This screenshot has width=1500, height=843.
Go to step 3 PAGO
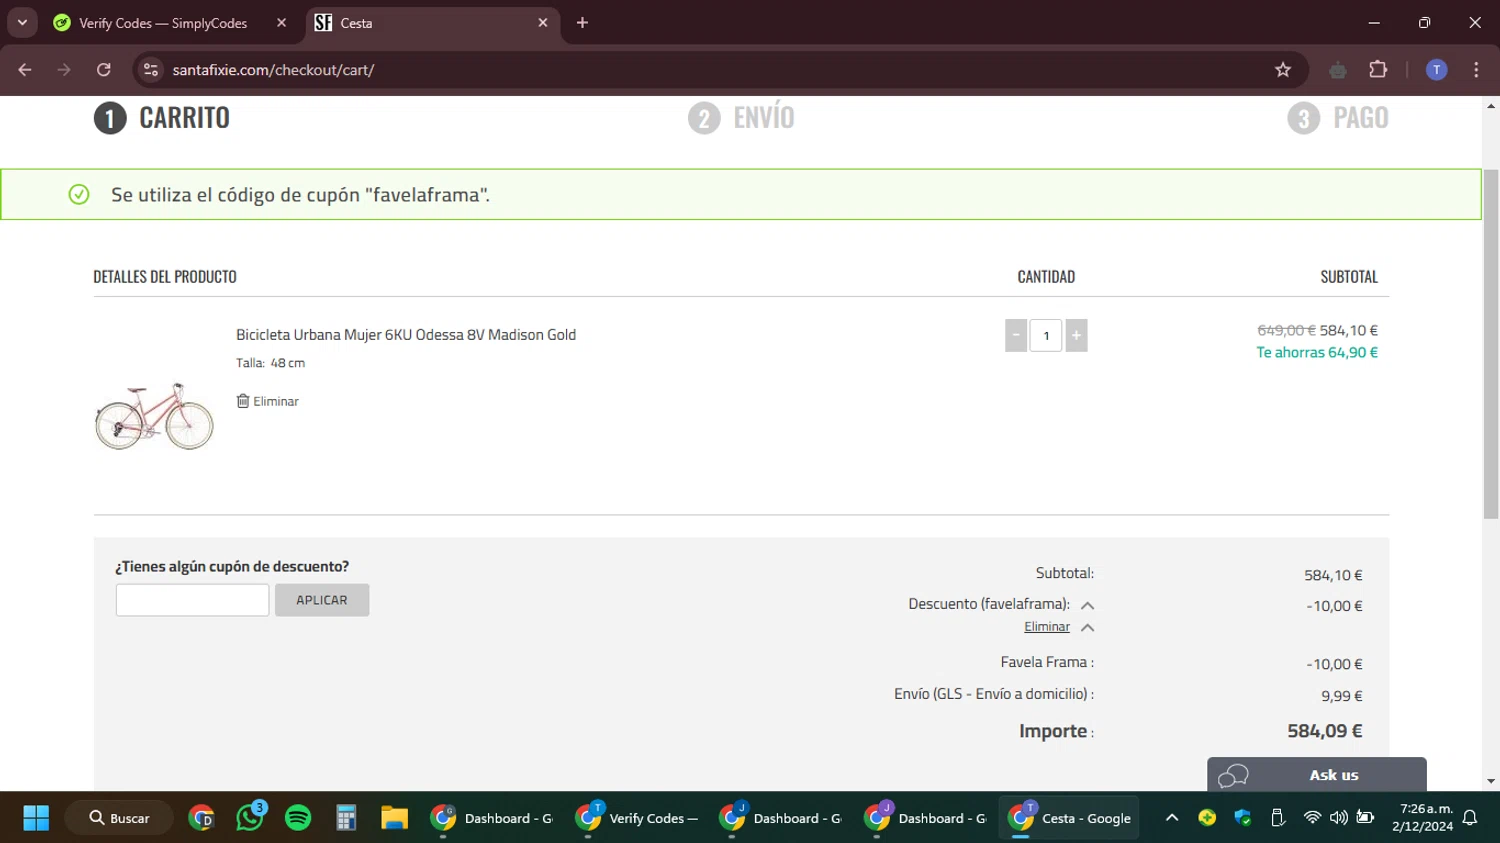point(1337,118)
